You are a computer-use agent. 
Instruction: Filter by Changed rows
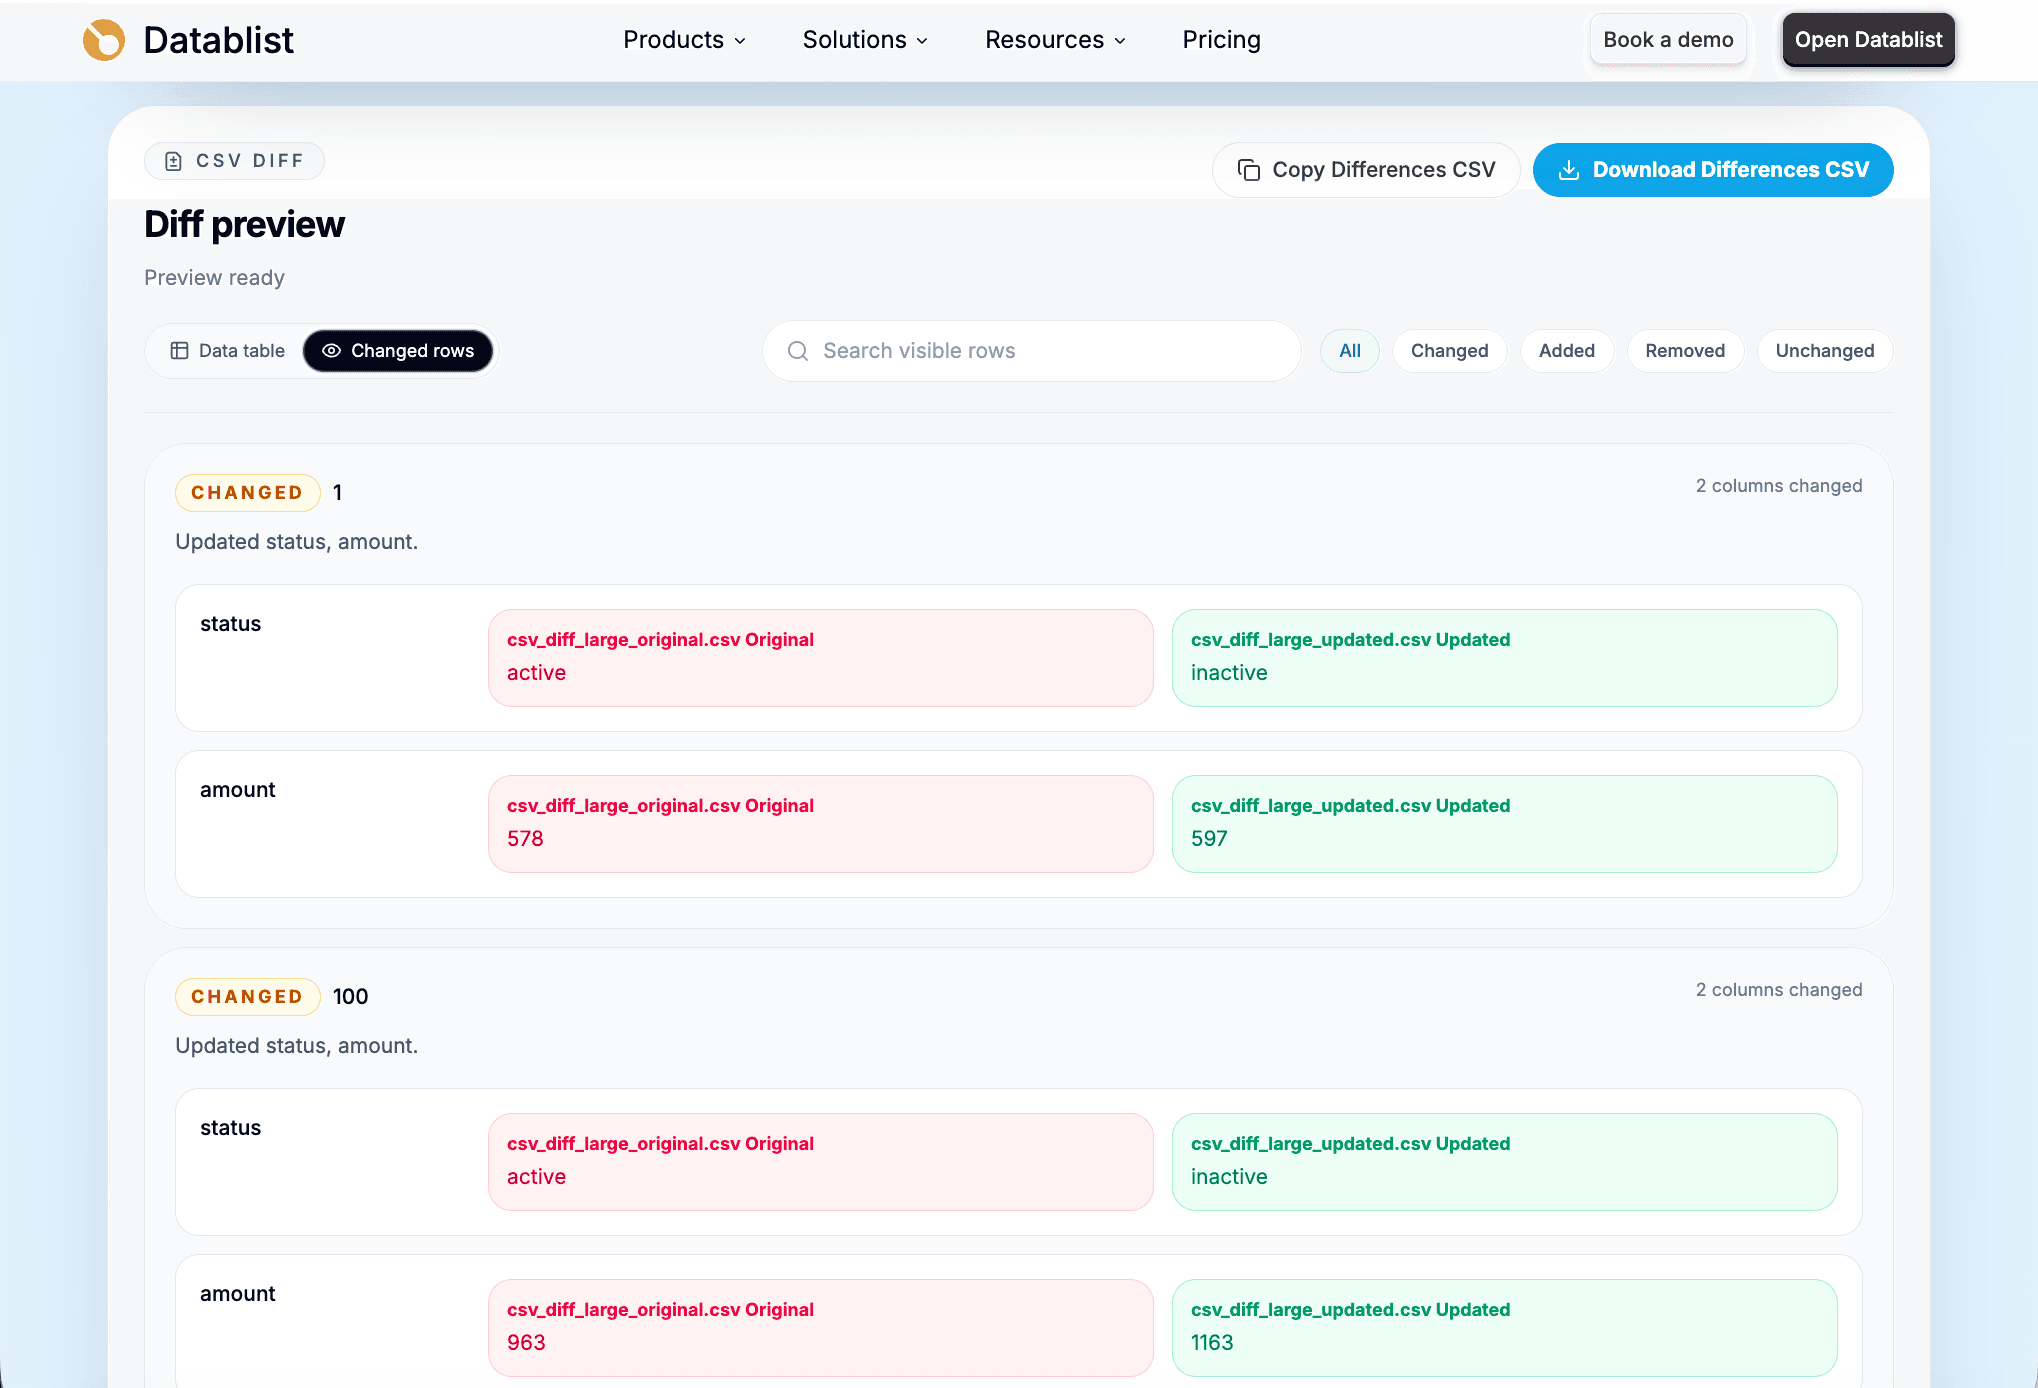tap(1450, 351)
